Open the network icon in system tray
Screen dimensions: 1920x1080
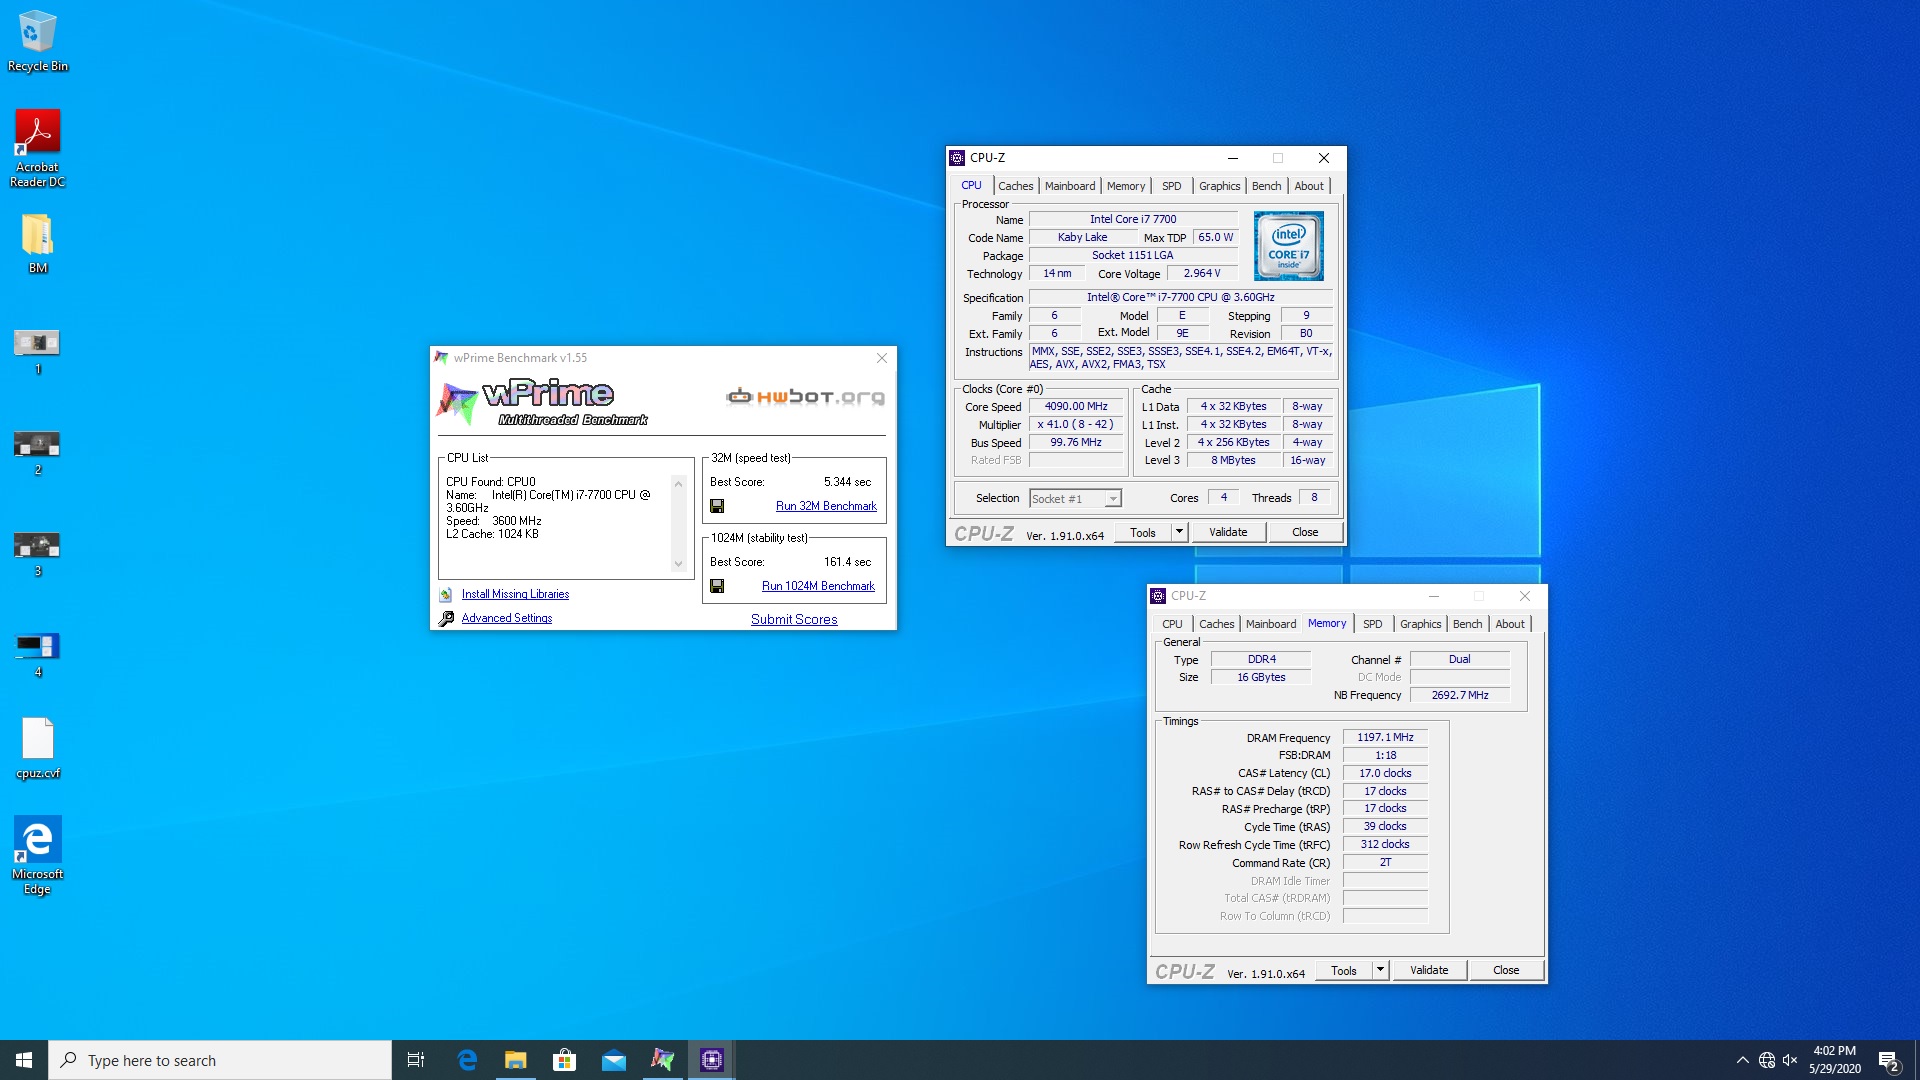pos(1767,1060)
